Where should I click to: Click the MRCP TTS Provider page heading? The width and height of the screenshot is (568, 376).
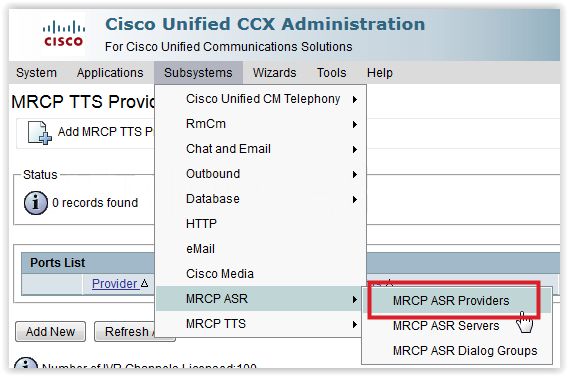[x=83, y=102]
